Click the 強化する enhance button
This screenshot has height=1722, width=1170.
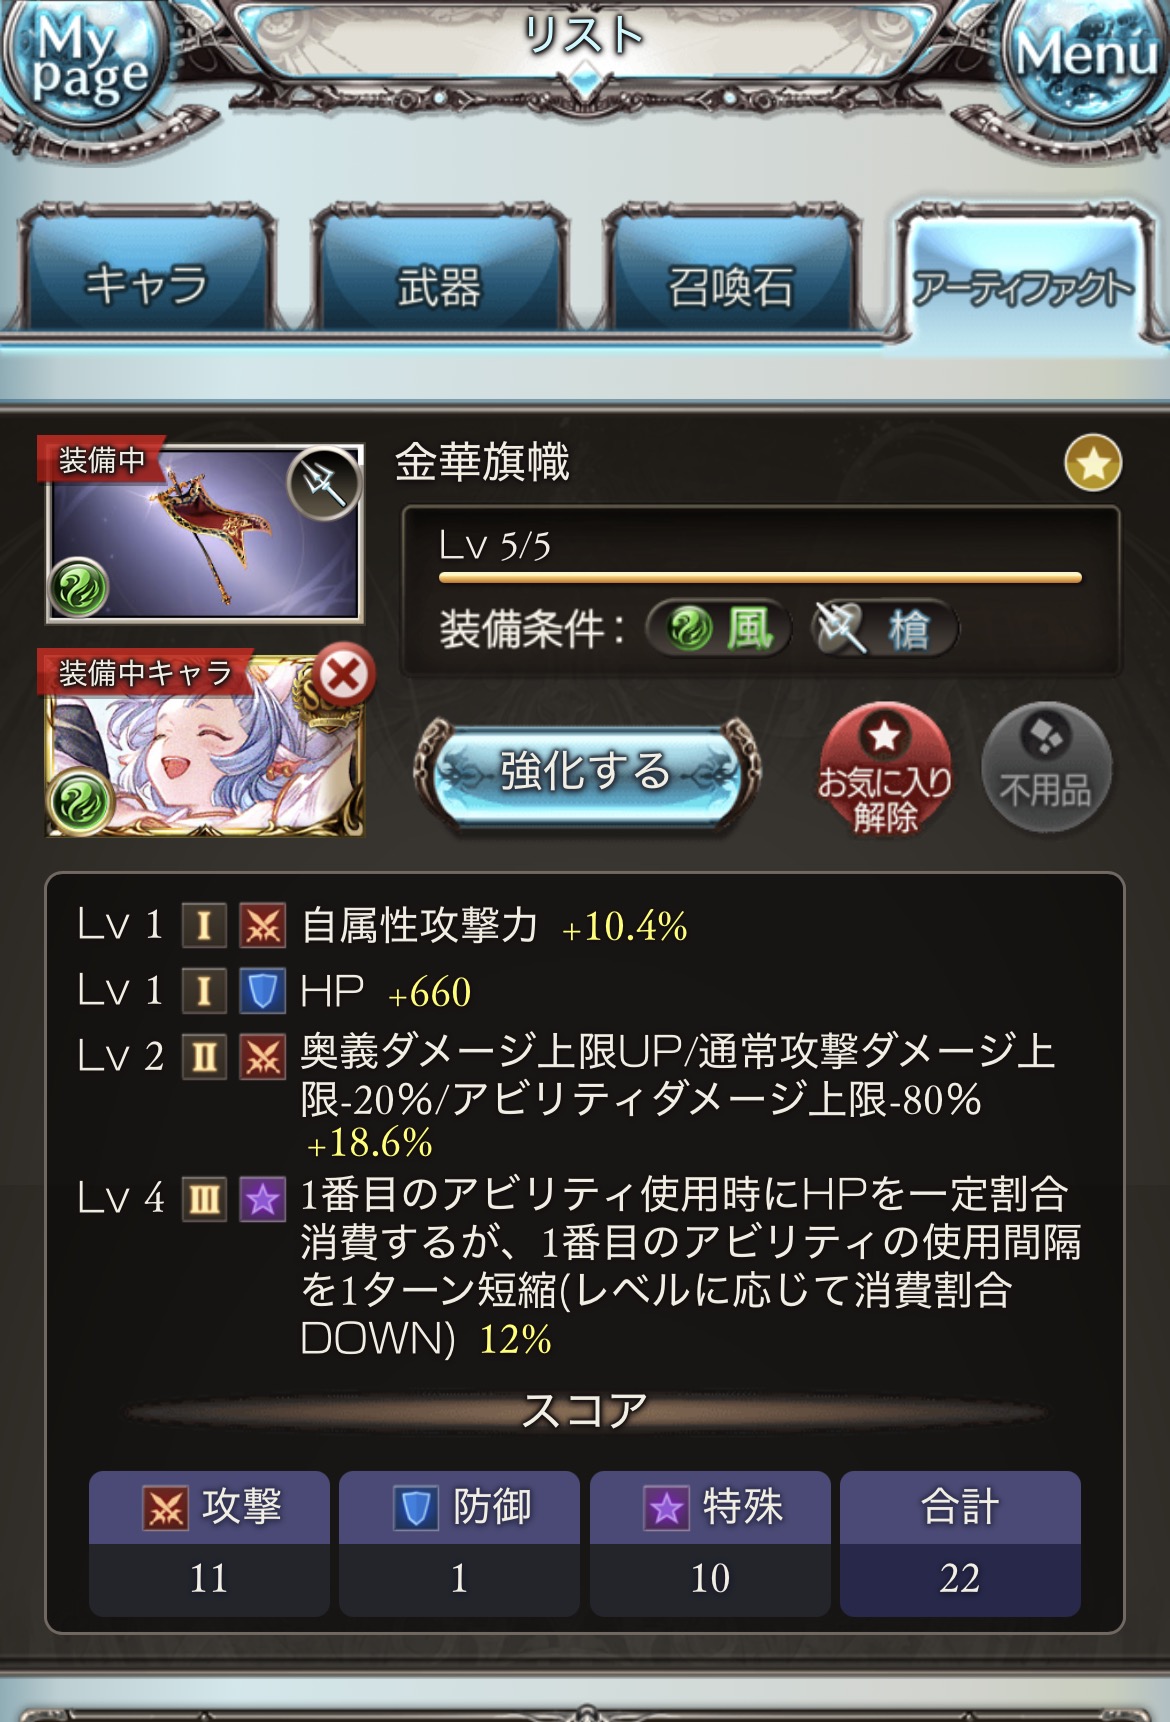point(587,772)
